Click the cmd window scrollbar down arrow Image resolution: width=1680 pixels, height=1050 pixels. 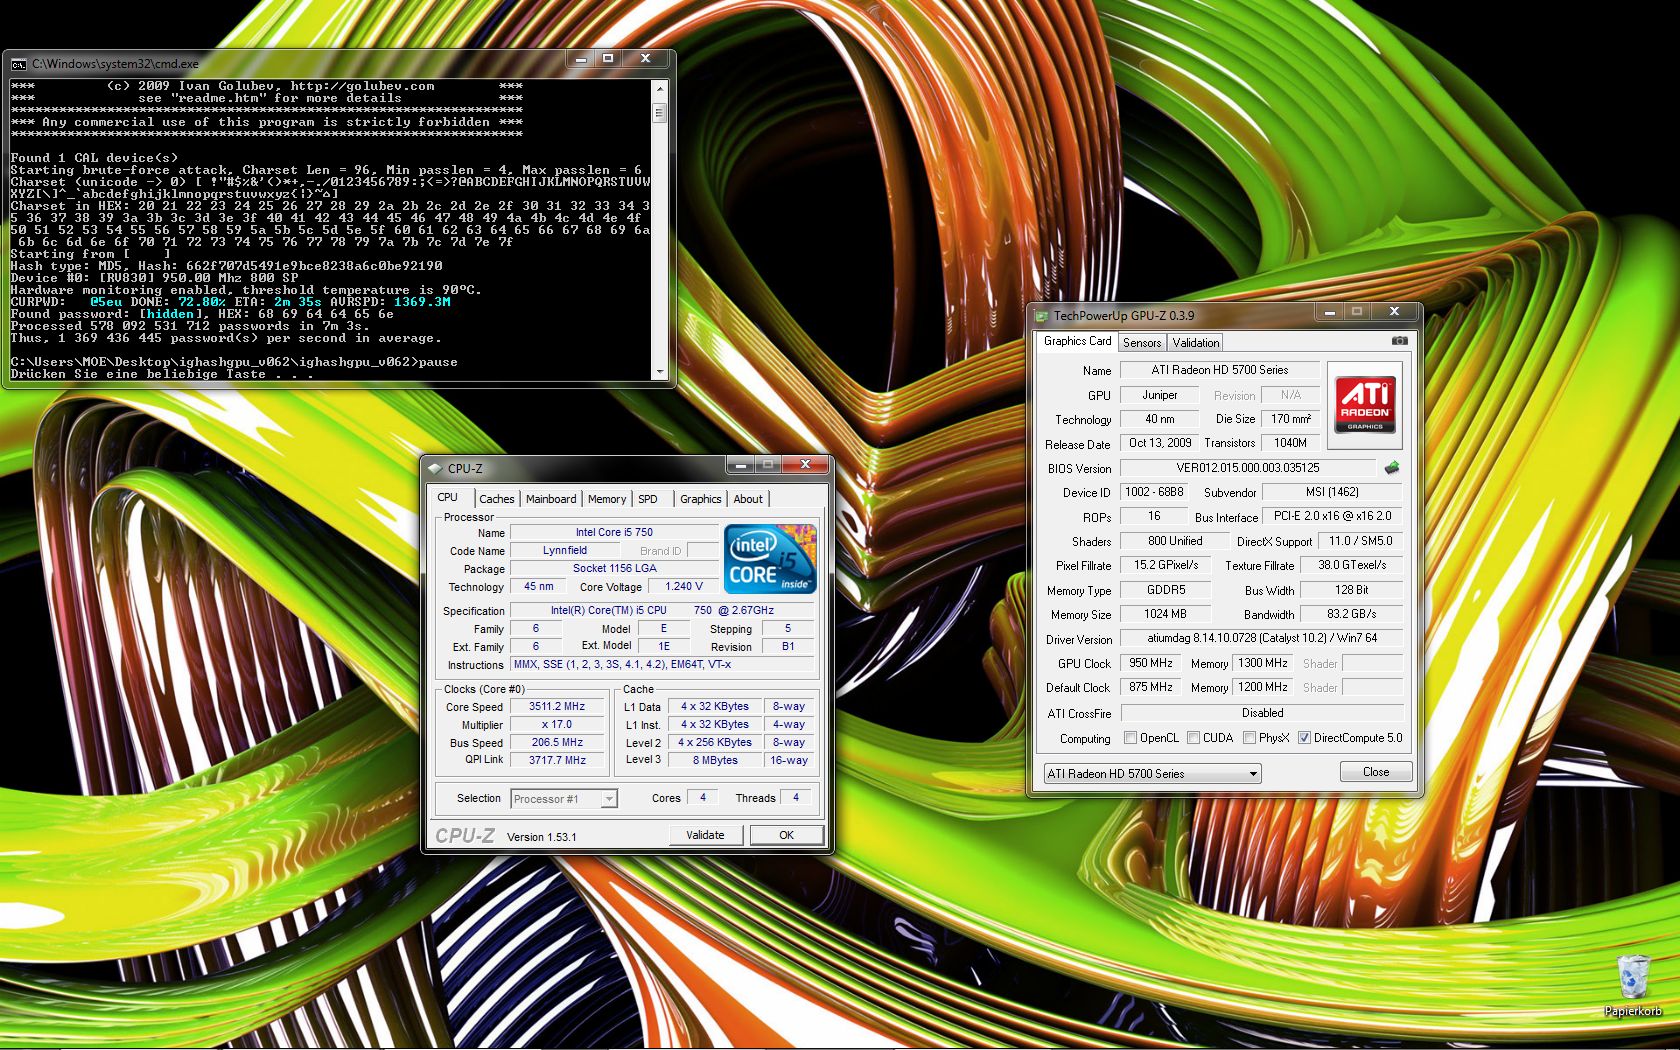click(x=659, y=372)
